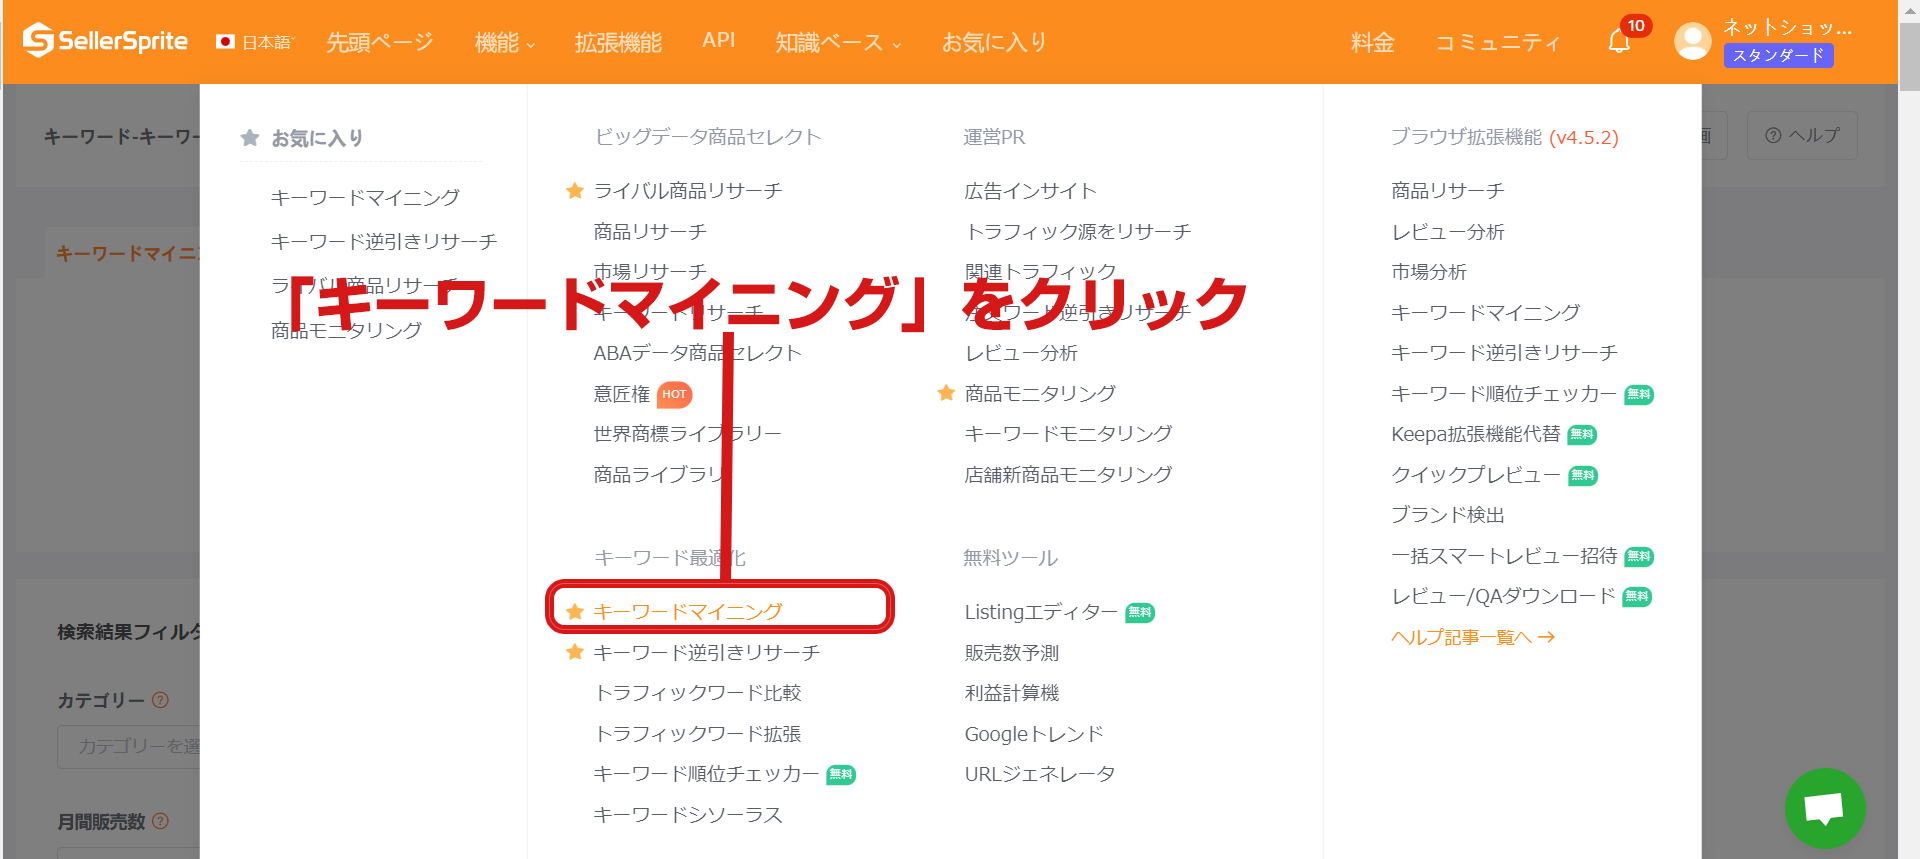Open 意匠権 feature

622,394
